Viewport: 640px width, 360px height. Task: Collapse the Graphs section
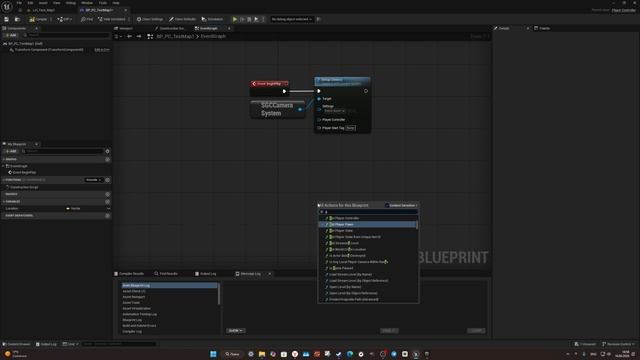click(x=4, y=159)
